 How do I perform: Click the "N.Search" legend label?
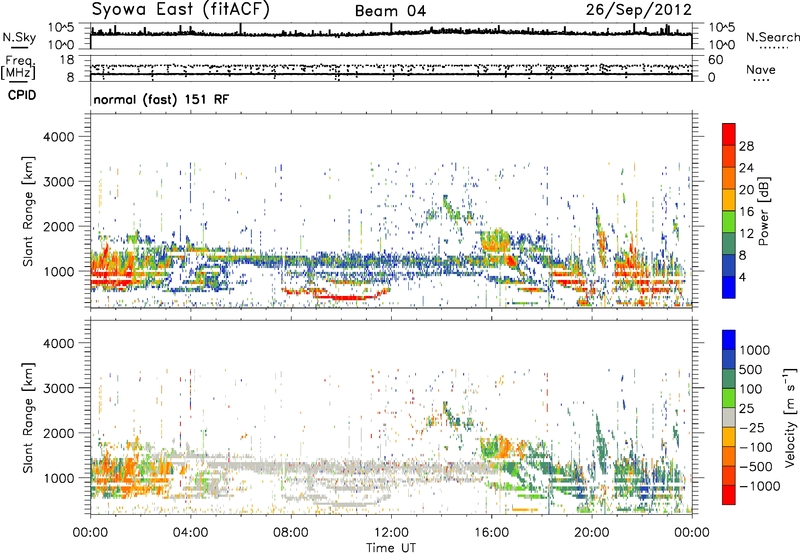(x=772, y=37)
